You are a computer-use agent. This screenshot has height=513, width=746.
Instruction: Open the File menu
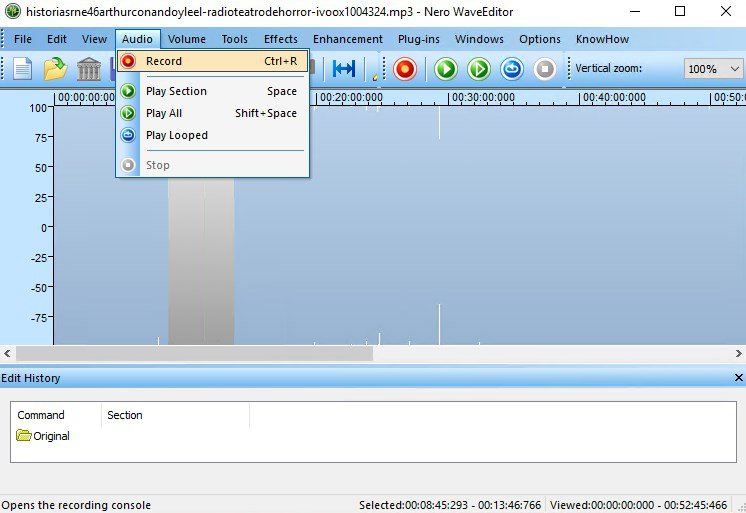point(23,39)
